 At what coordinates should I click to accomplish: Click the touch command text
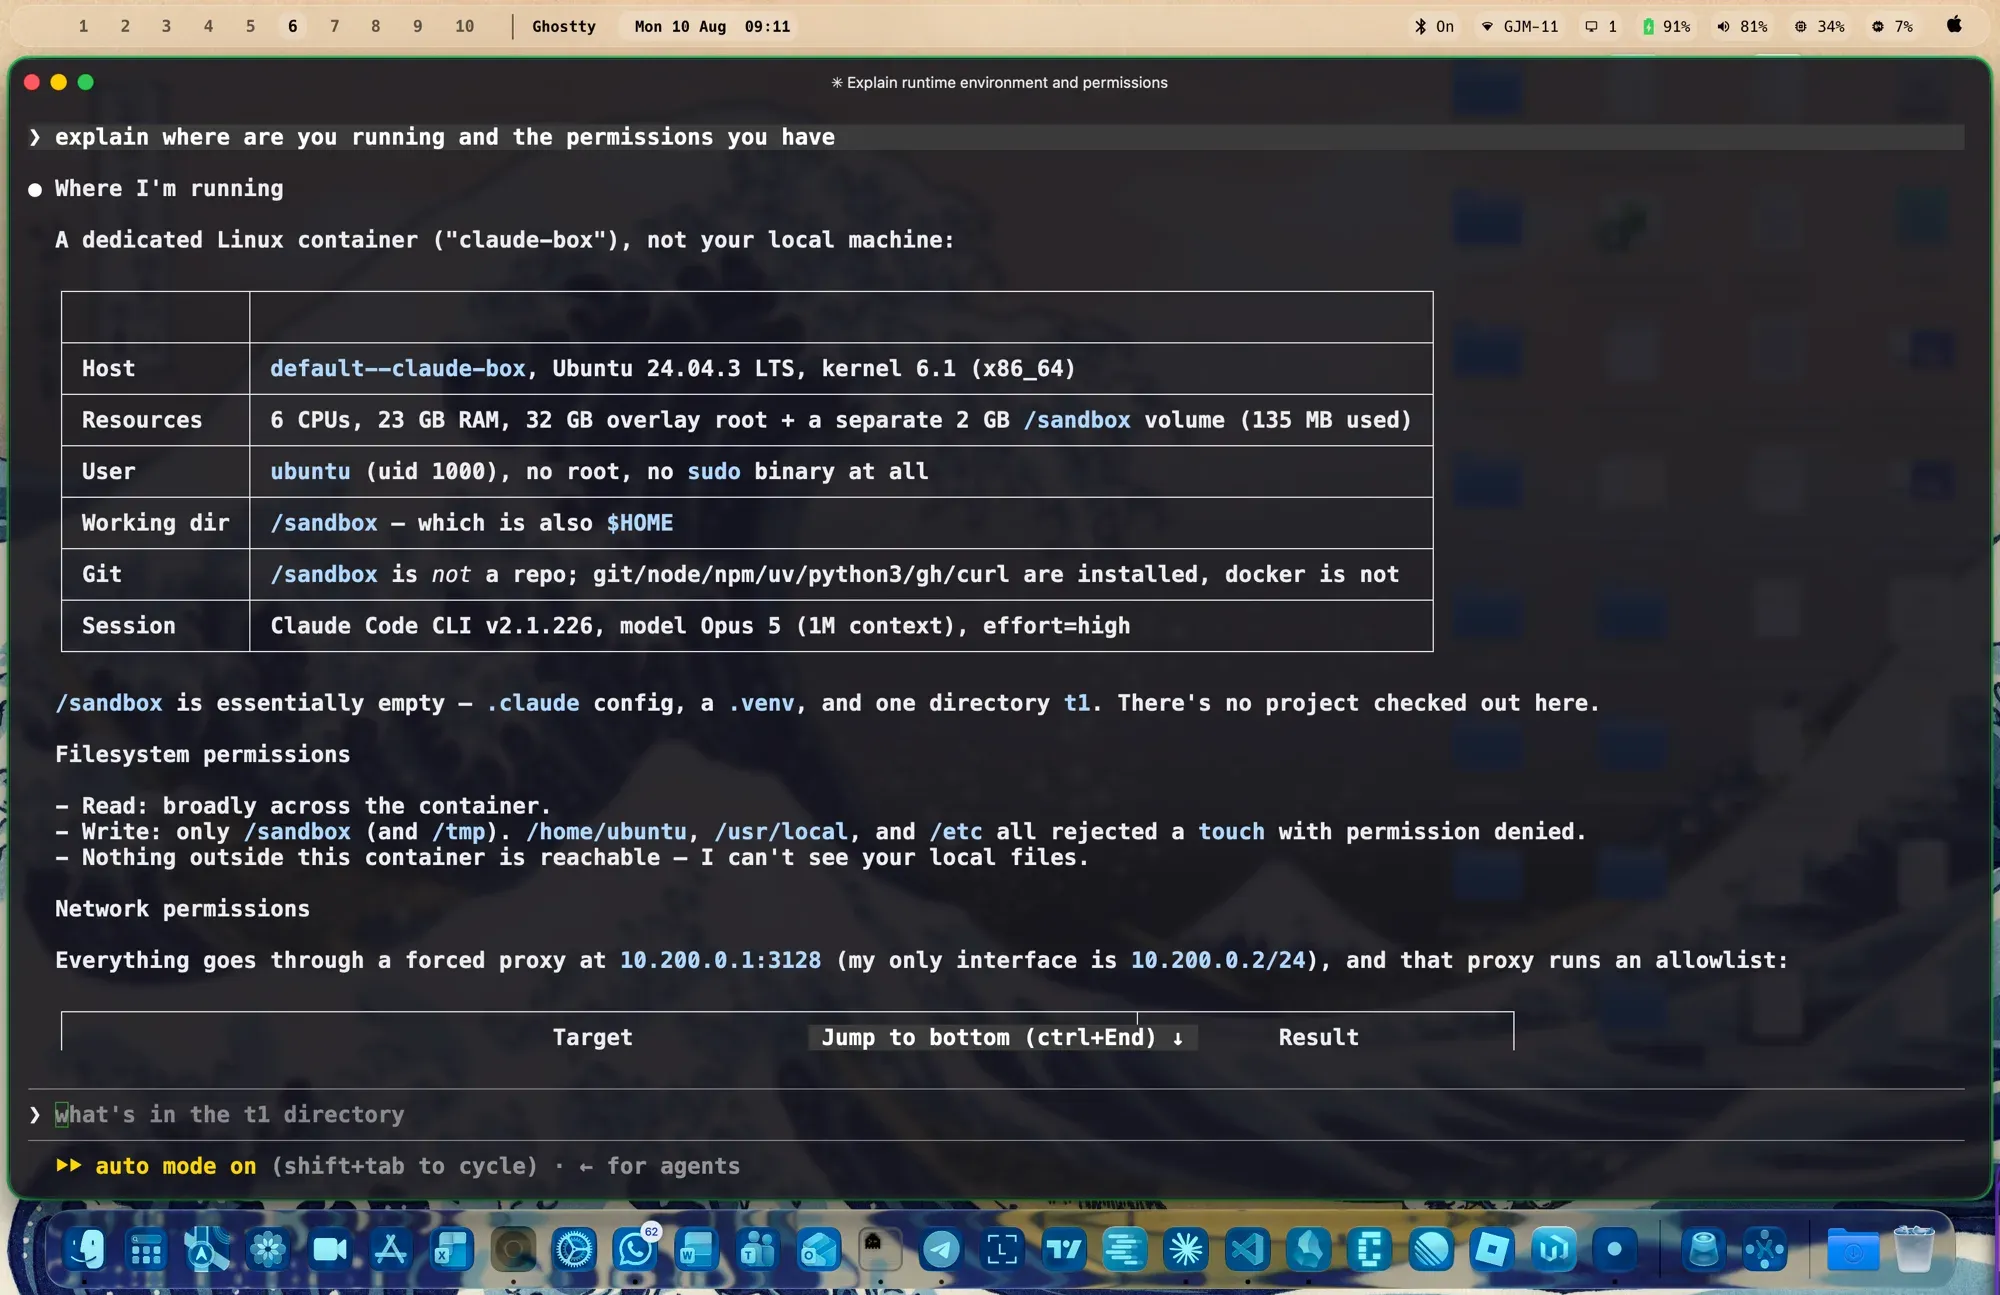1231,831
